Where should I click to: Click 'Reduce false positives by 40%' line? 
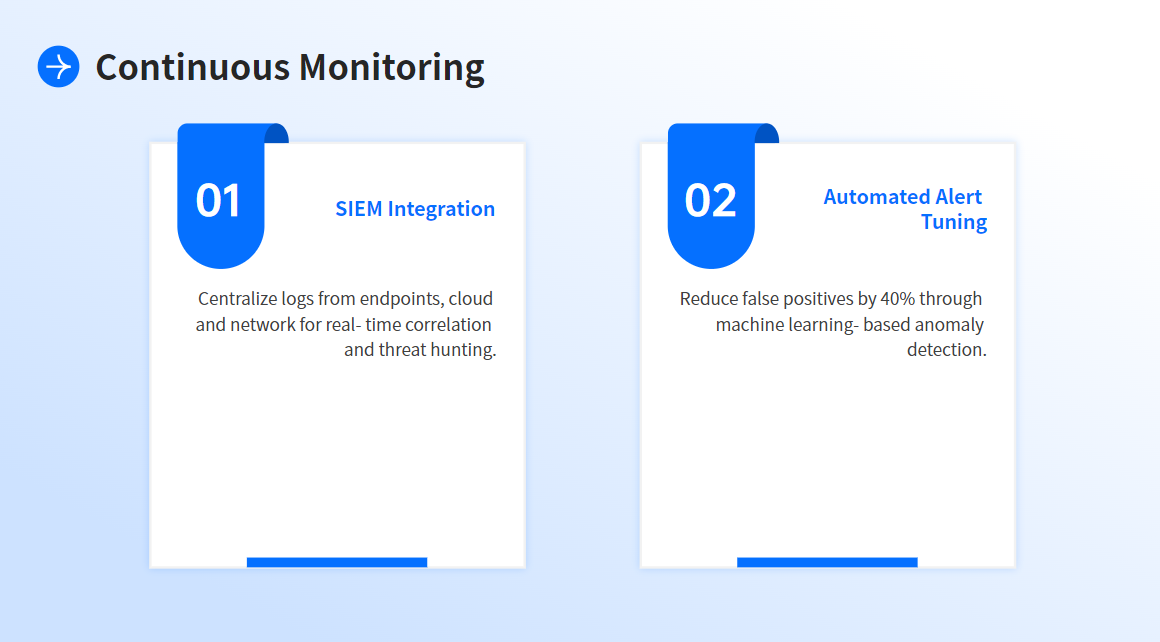pyautogui.click(x=830, y=299)
